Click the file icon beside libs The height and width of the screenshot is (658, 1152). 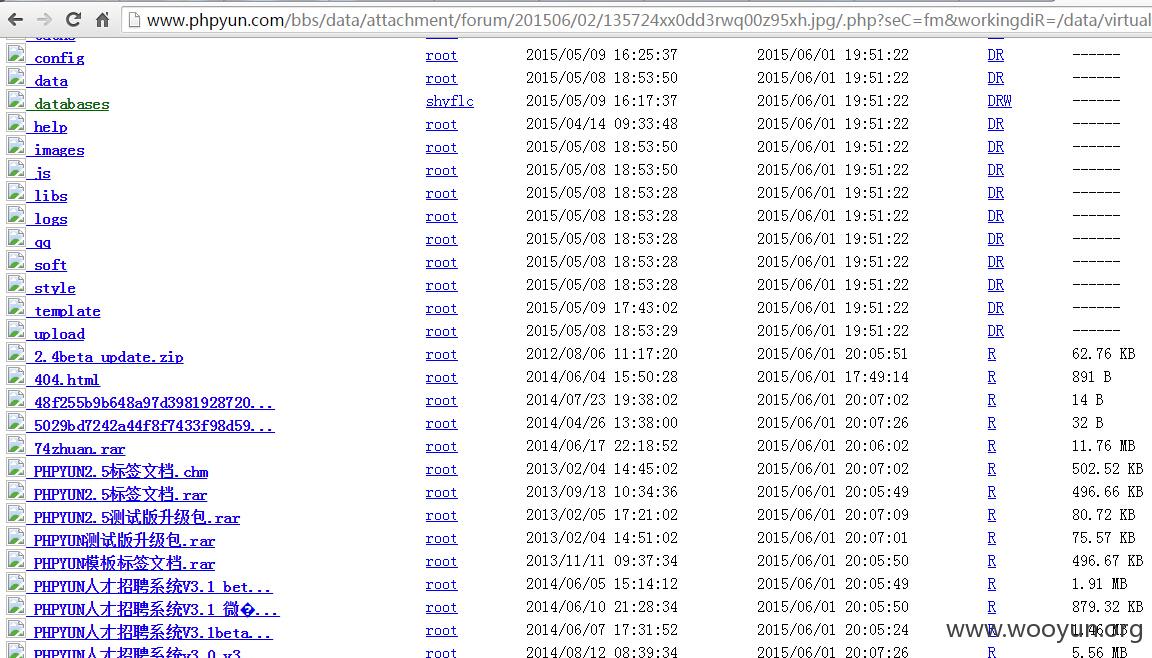click(16, 192)
